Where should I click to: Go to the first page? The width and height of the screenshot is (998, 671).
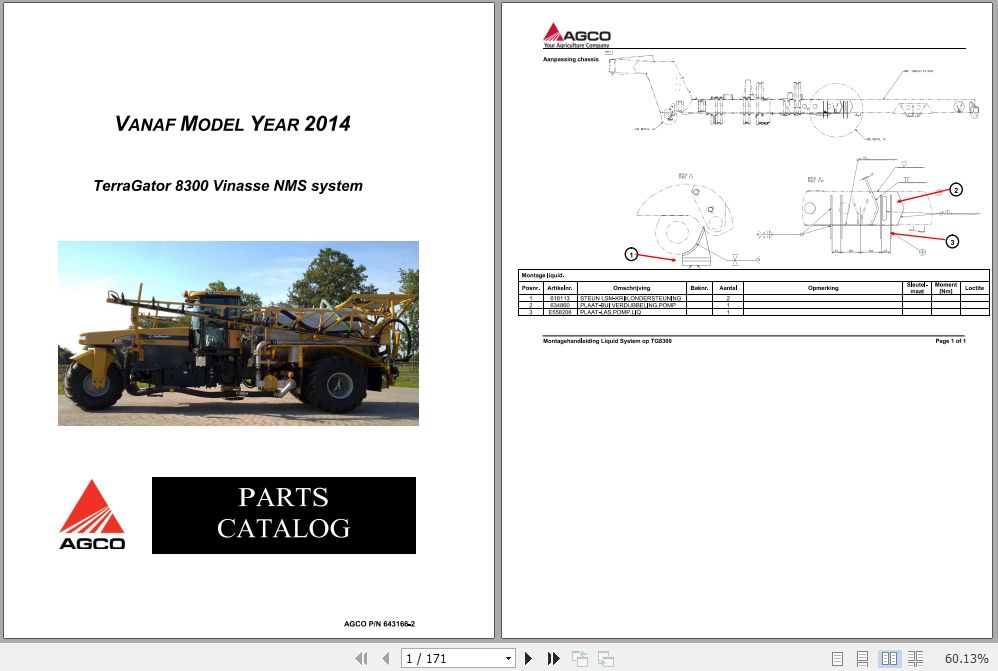362,658
